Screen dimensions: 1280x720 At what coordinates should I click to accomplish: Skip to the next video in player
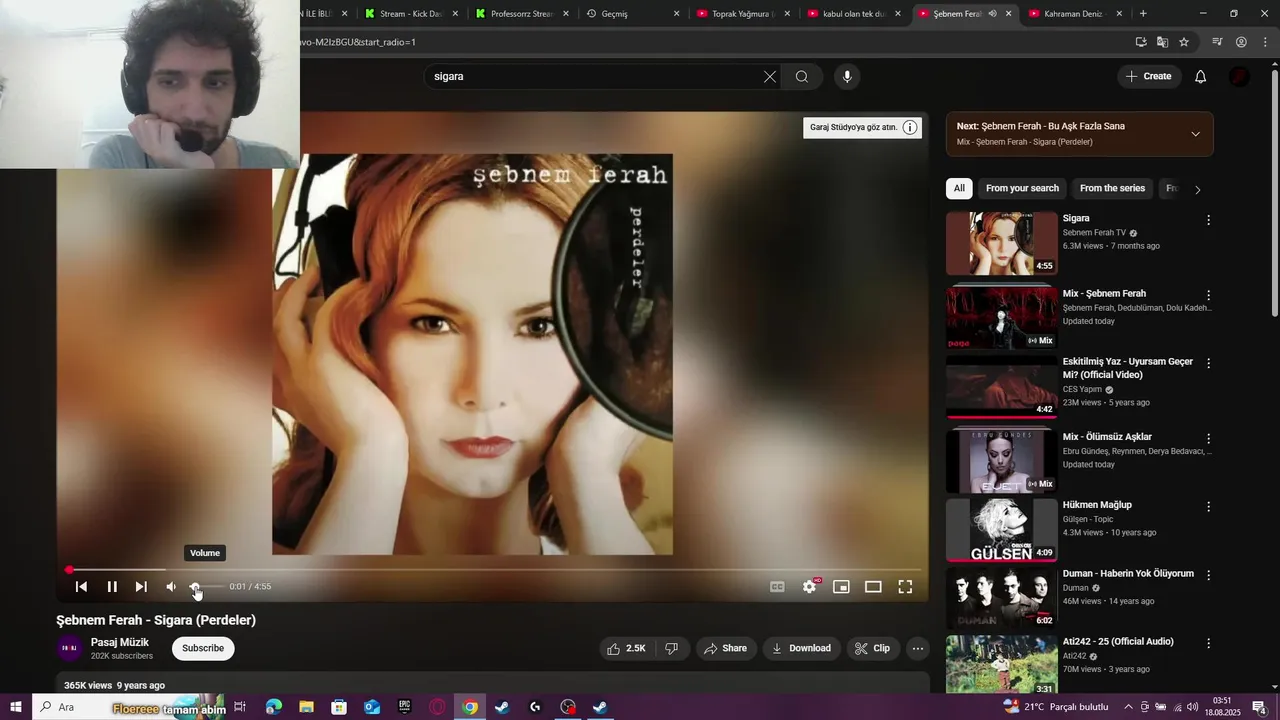(x=141, y=587)
